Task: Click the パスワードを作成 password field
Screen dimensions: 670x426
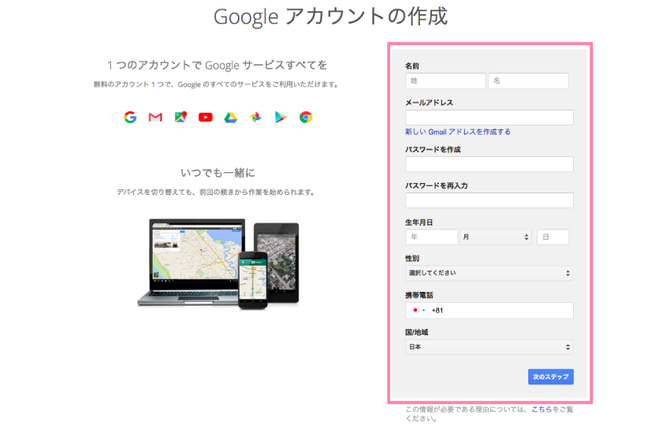Action: point(489,164)
